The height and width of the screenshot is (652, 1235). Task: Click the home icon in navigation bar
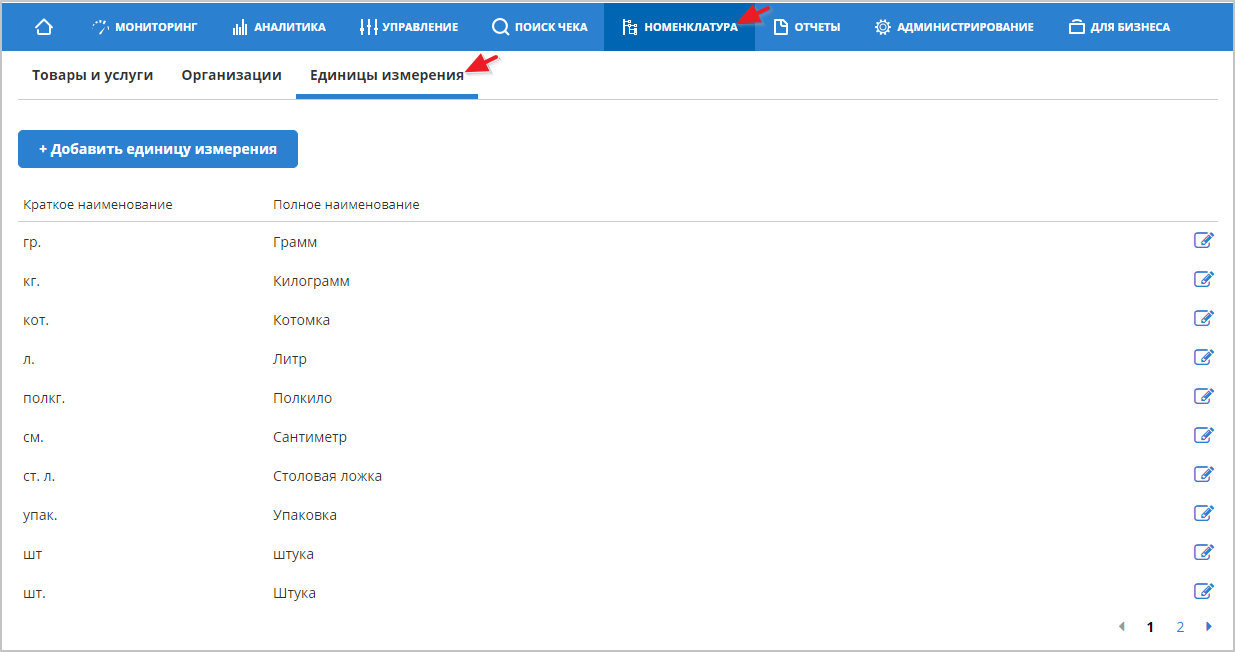point(44,27)
